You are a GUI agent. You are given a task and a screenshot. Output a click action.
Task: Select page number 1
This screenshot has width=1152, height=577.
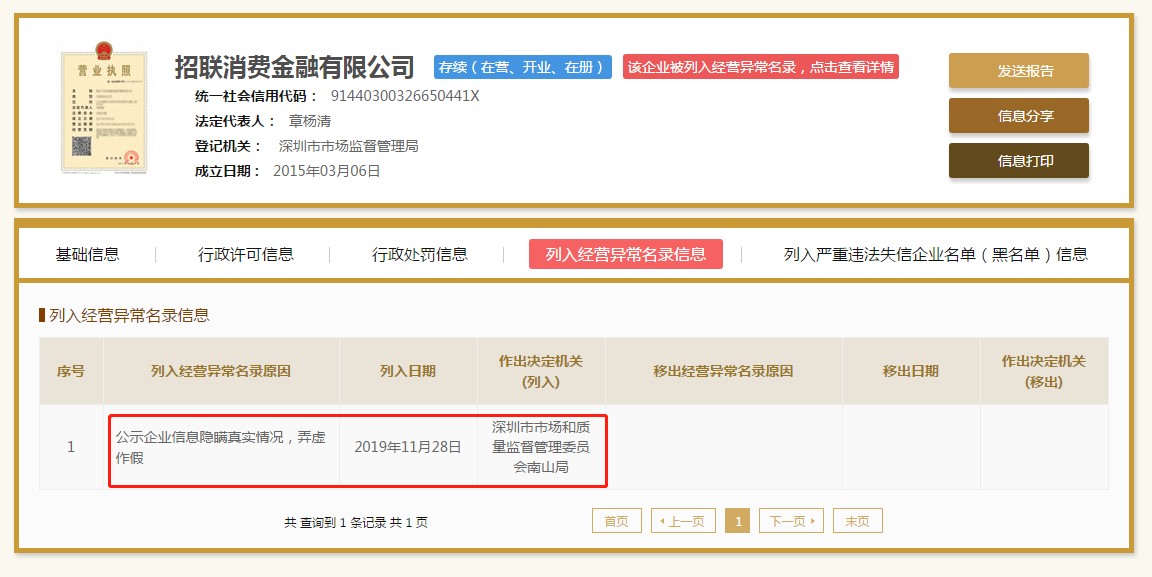[738, 521]
